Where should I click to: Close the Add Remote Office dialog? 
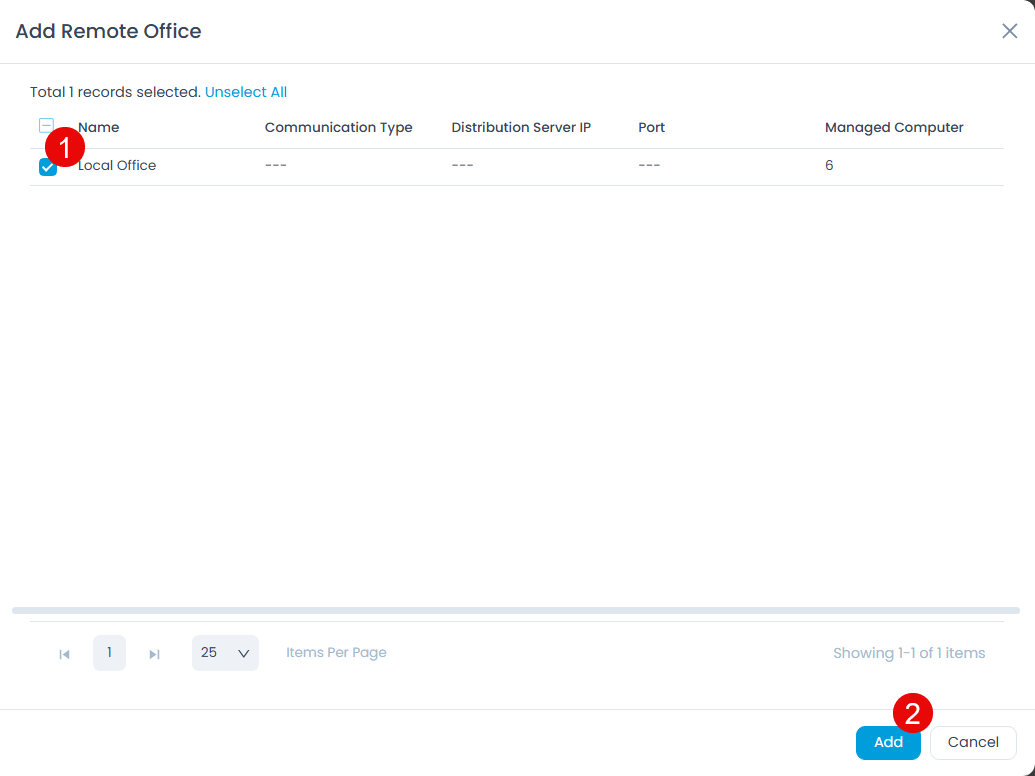(1009, 31)
